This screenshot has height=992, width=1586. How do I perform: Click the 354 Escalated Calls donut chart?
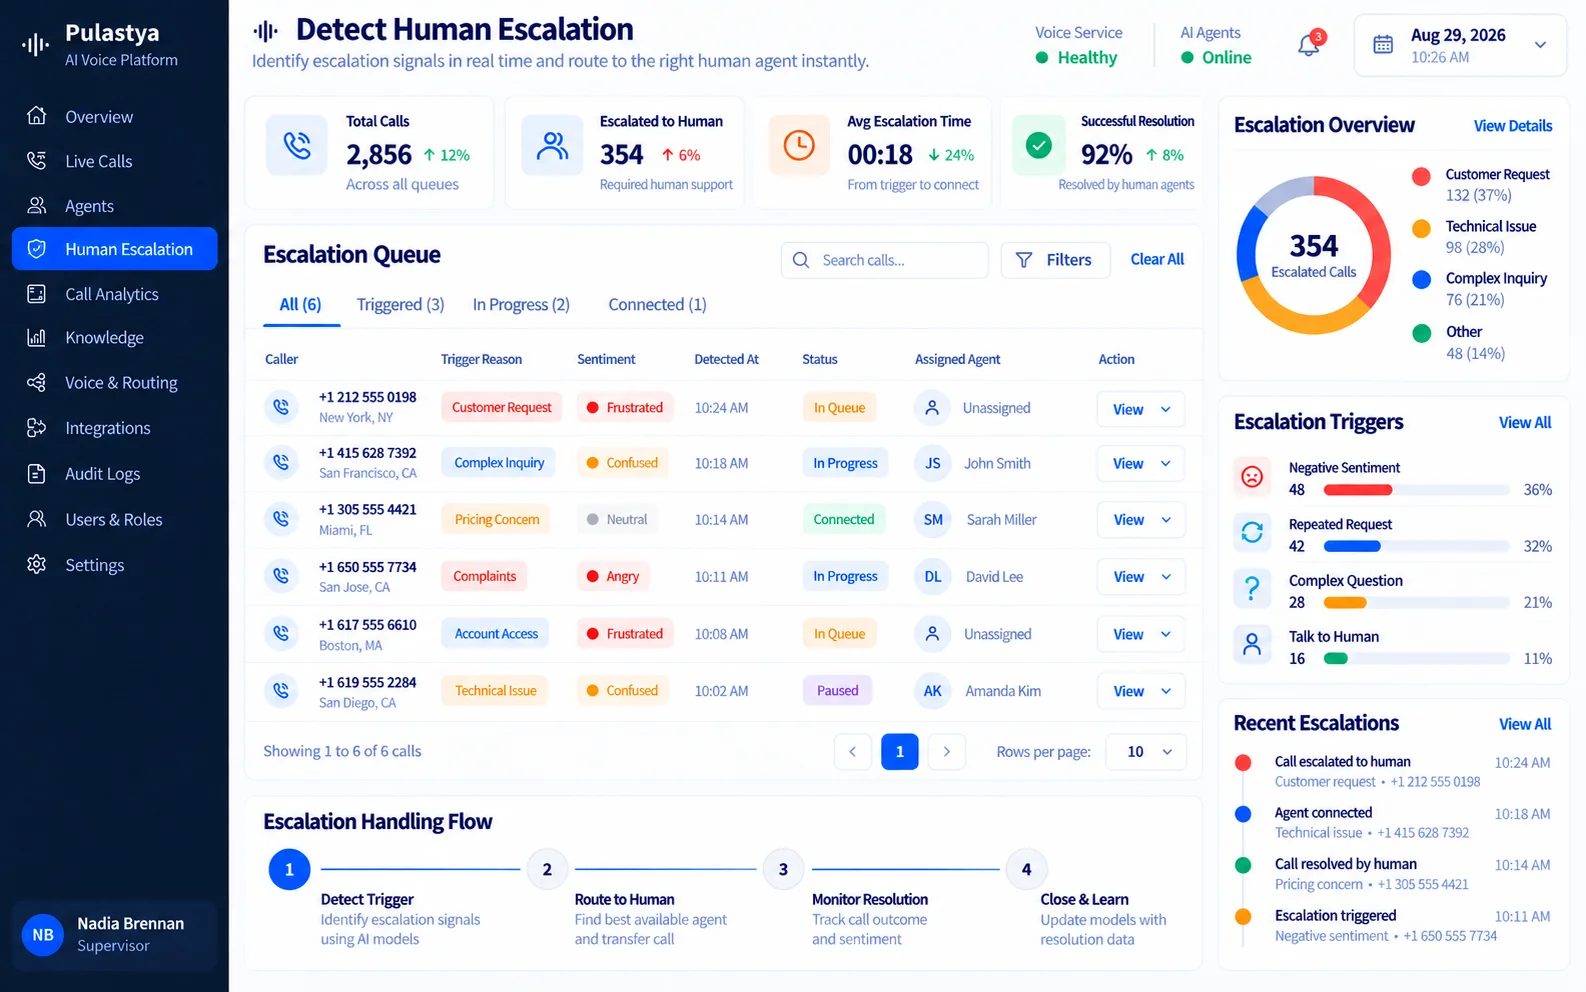(x=1313, y=255)
